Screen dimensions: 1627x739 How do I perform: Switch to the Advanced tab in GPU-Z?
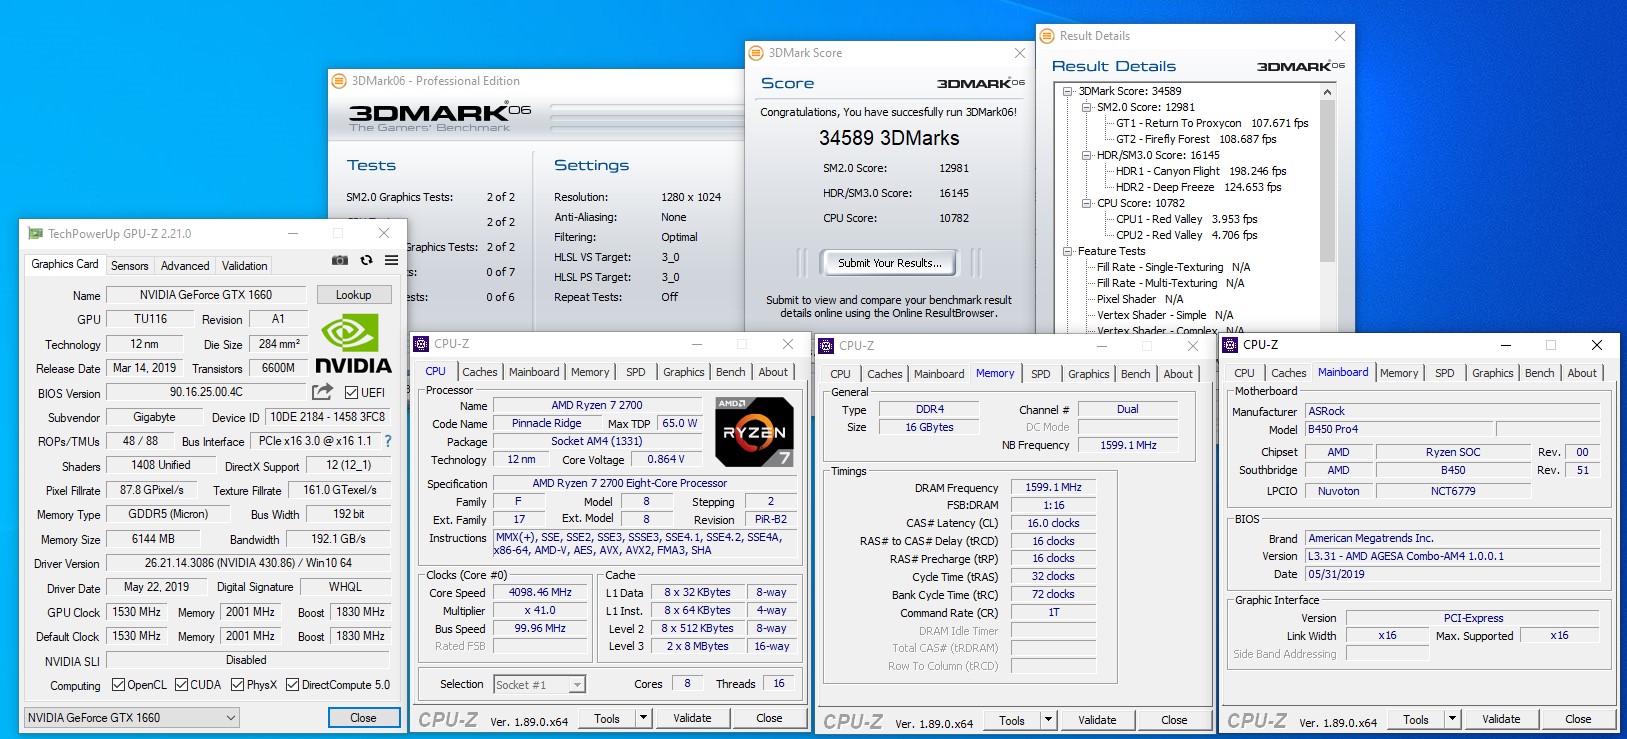click(x=185, y=266)
